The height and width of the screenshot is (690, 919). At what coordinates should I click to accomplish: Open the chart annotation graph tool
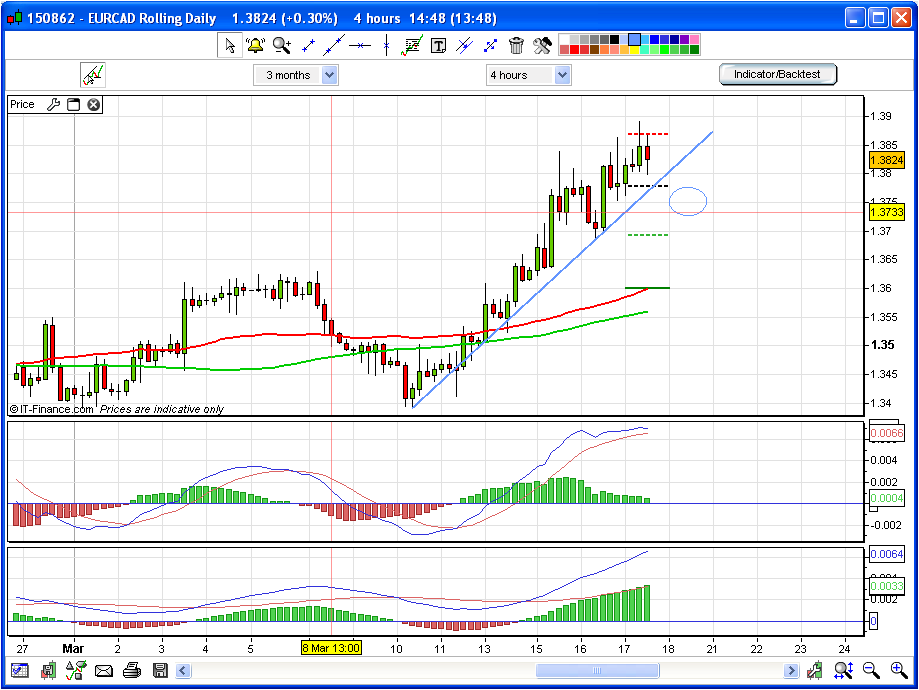tap(412, 45)
